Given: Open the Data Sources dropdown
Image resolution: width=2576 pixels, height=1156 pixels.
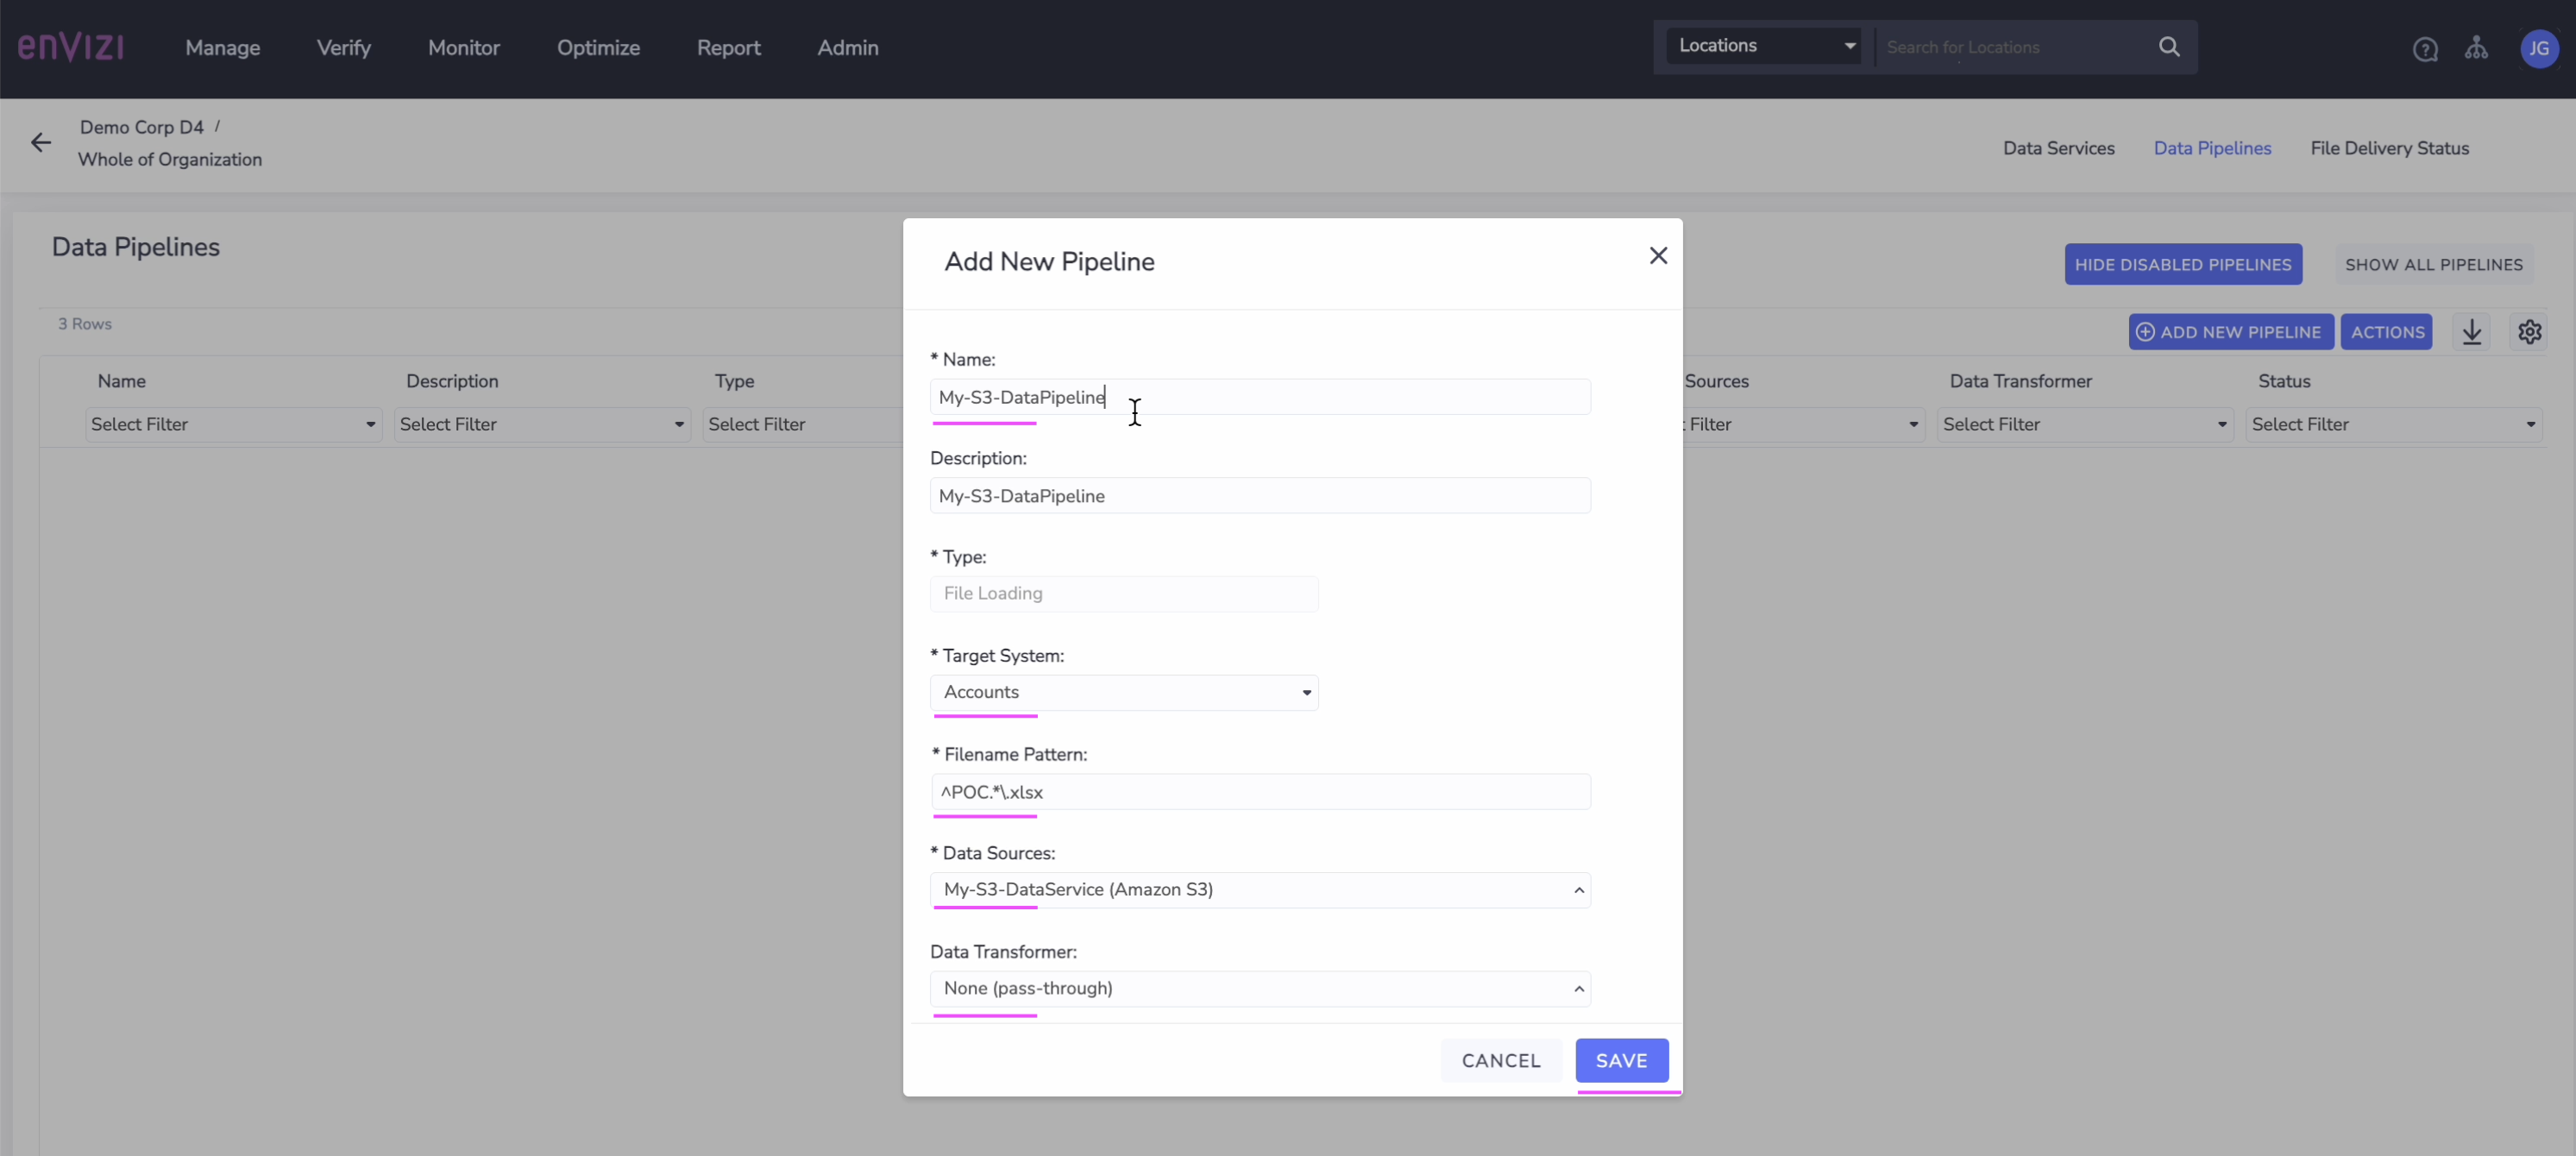Looking at the screenshot, I should (1260, 890).
